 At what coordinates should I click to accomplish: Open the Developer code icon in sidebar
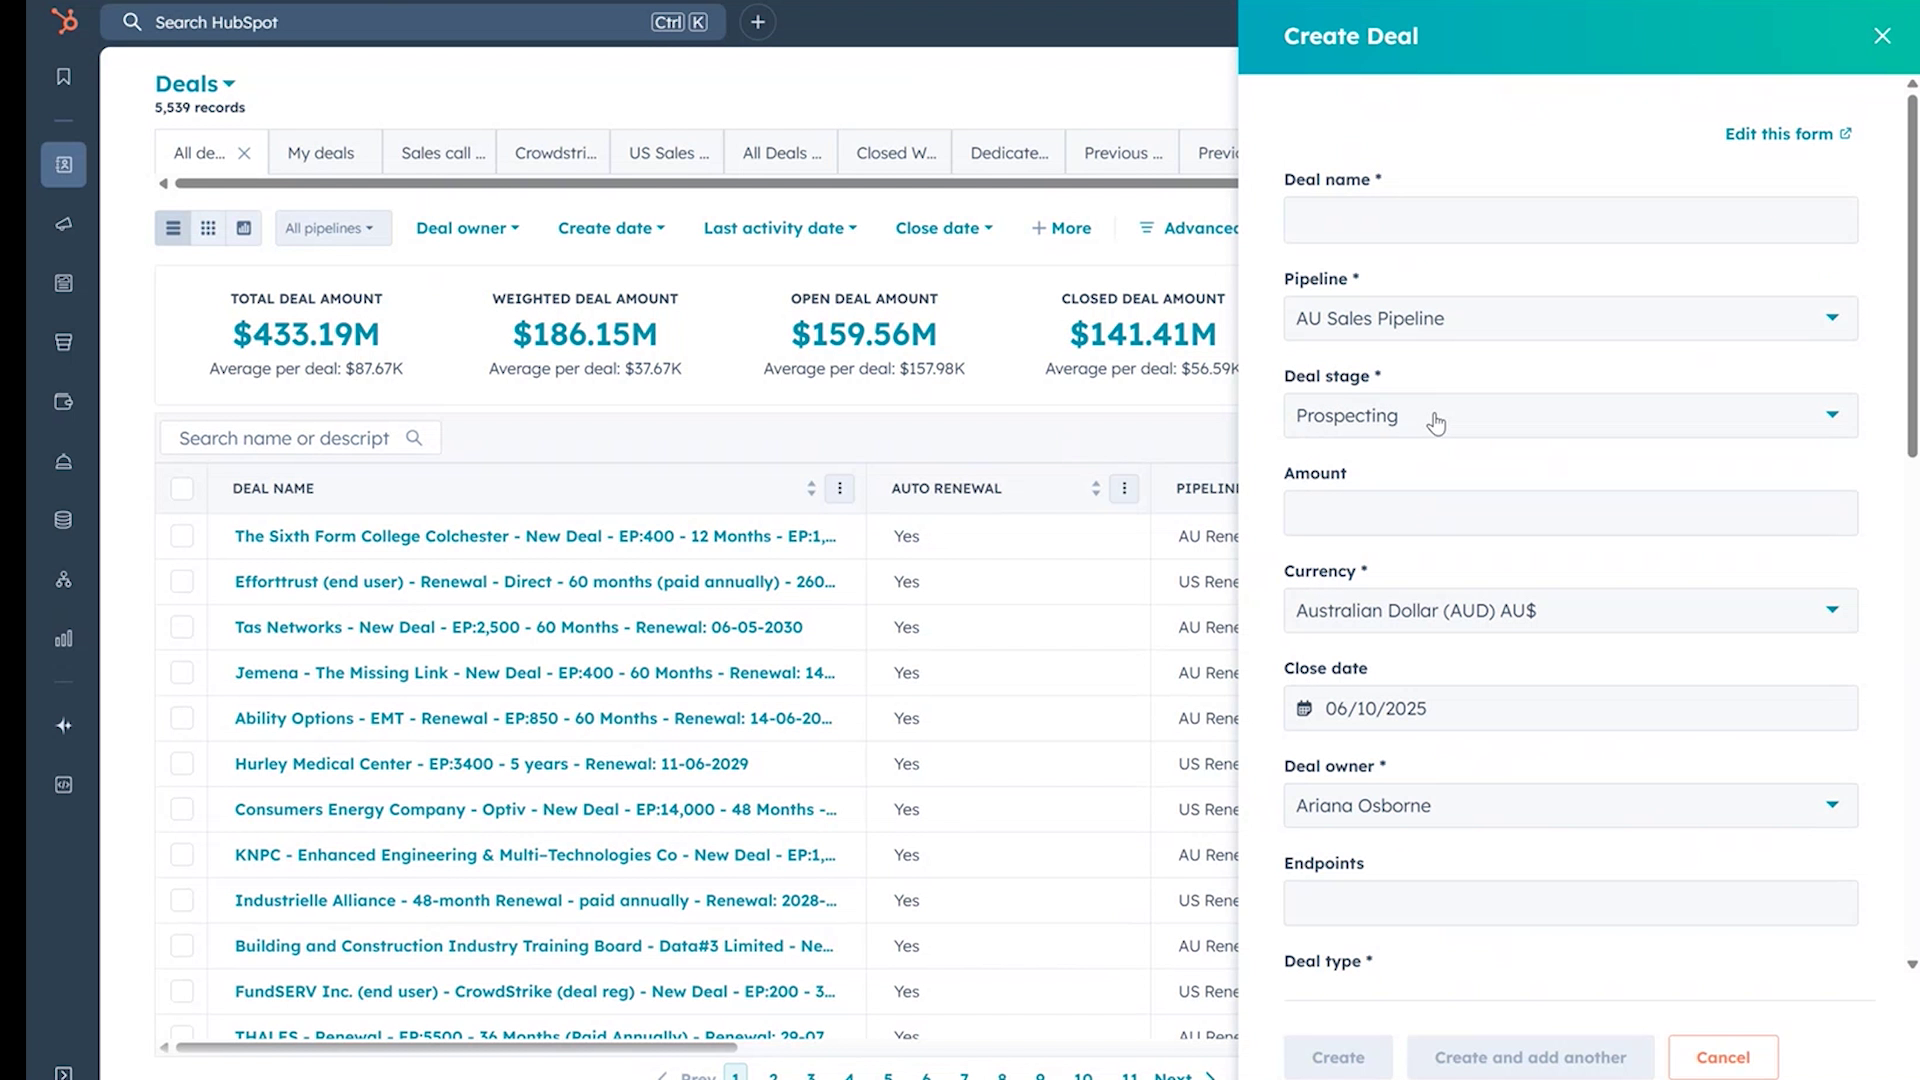63,784
